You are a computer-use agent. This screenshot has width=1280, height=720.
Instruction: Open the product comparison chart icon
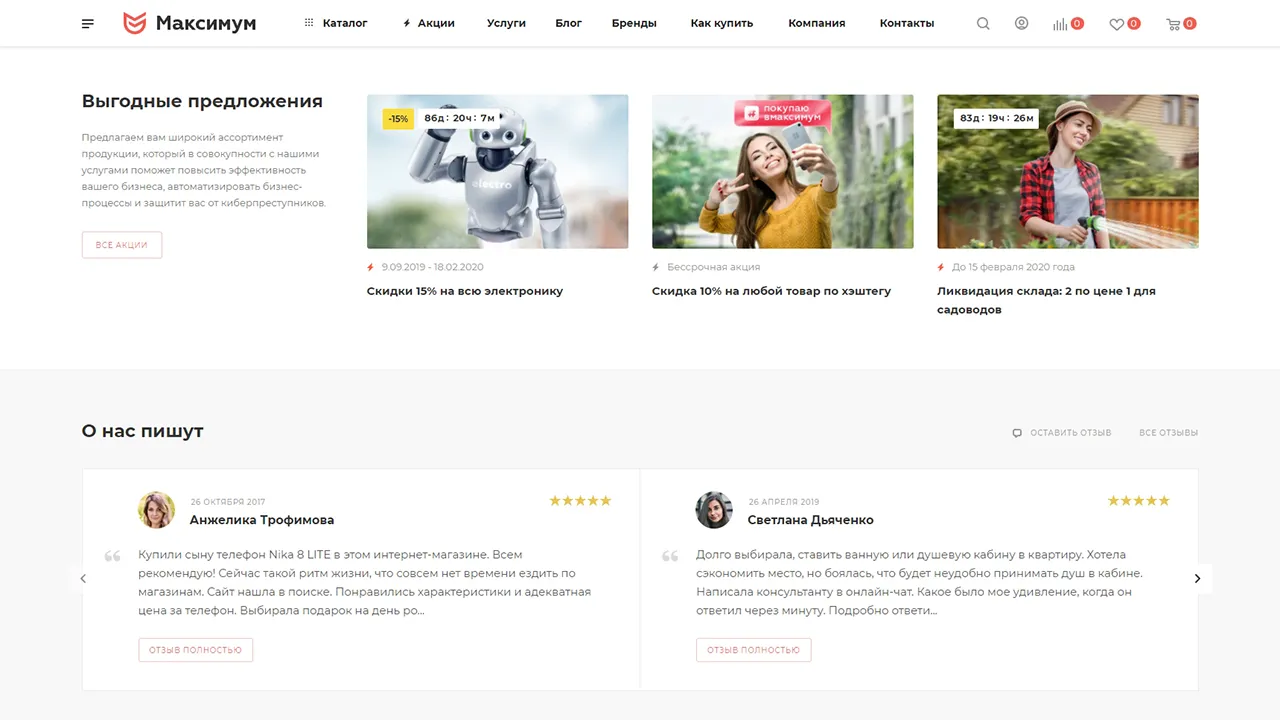point(1060,24)
